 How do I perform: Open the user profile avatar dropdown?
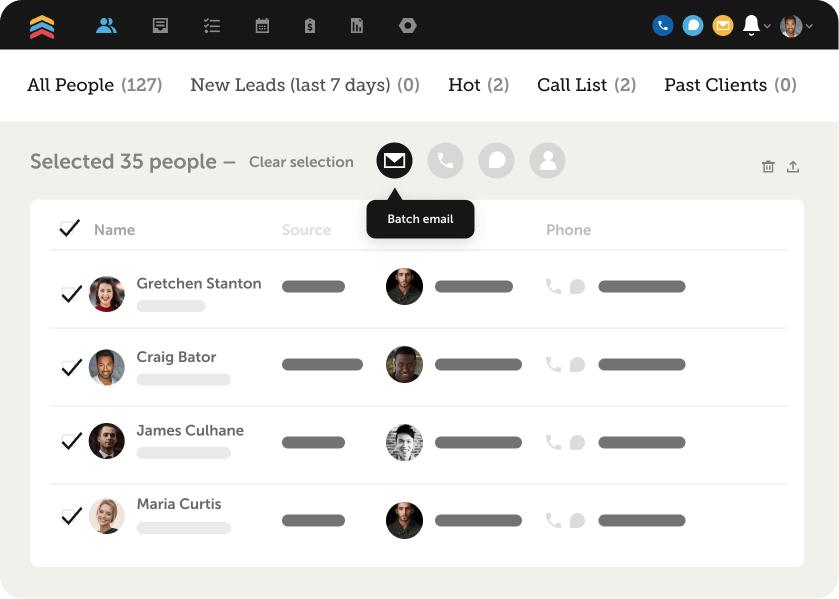click(x=794, y=26)
